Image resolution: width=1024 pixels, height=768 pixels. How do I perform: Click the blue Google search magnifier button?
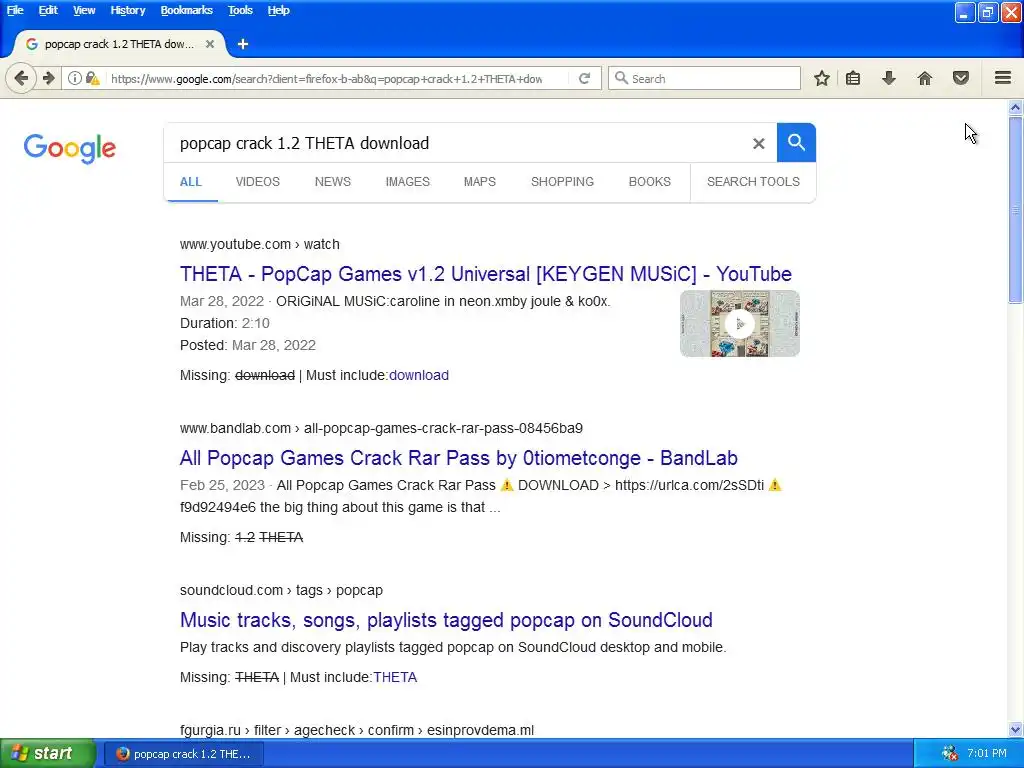(x=796, y=142)
